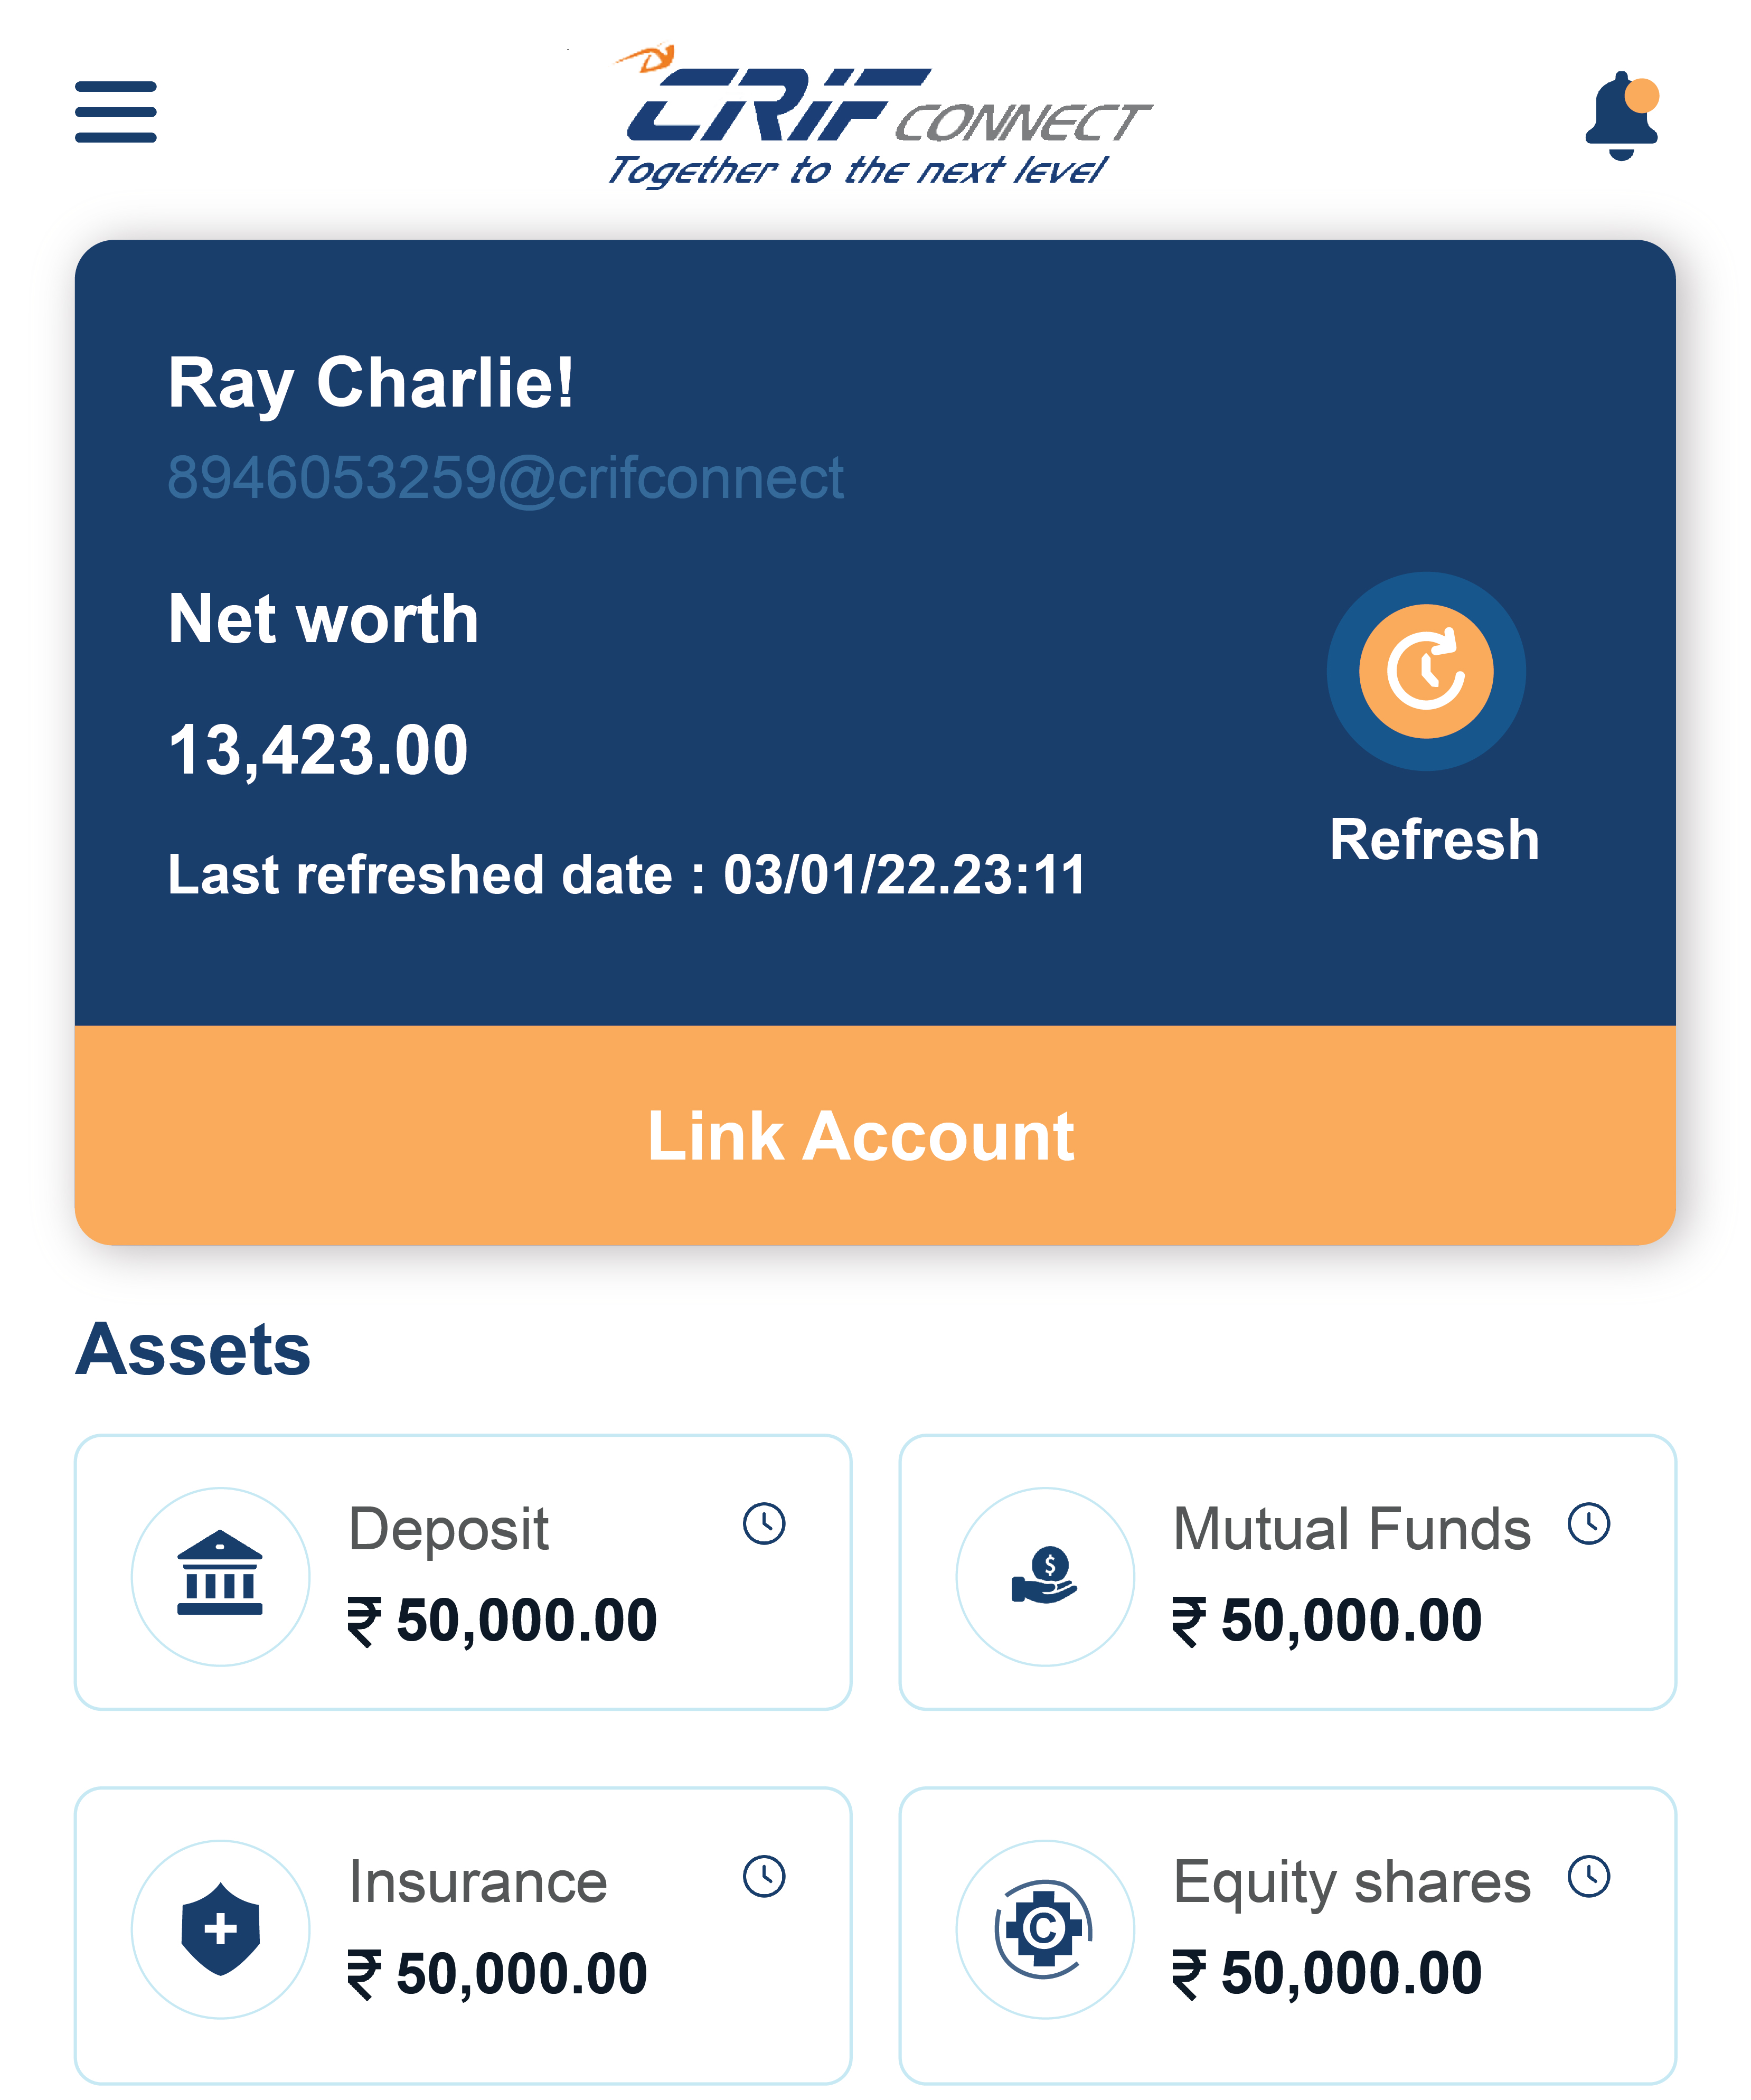Click the 8946053259@crifconnect handle
Screen dimensions: 1751x2100
pos(505,478)
